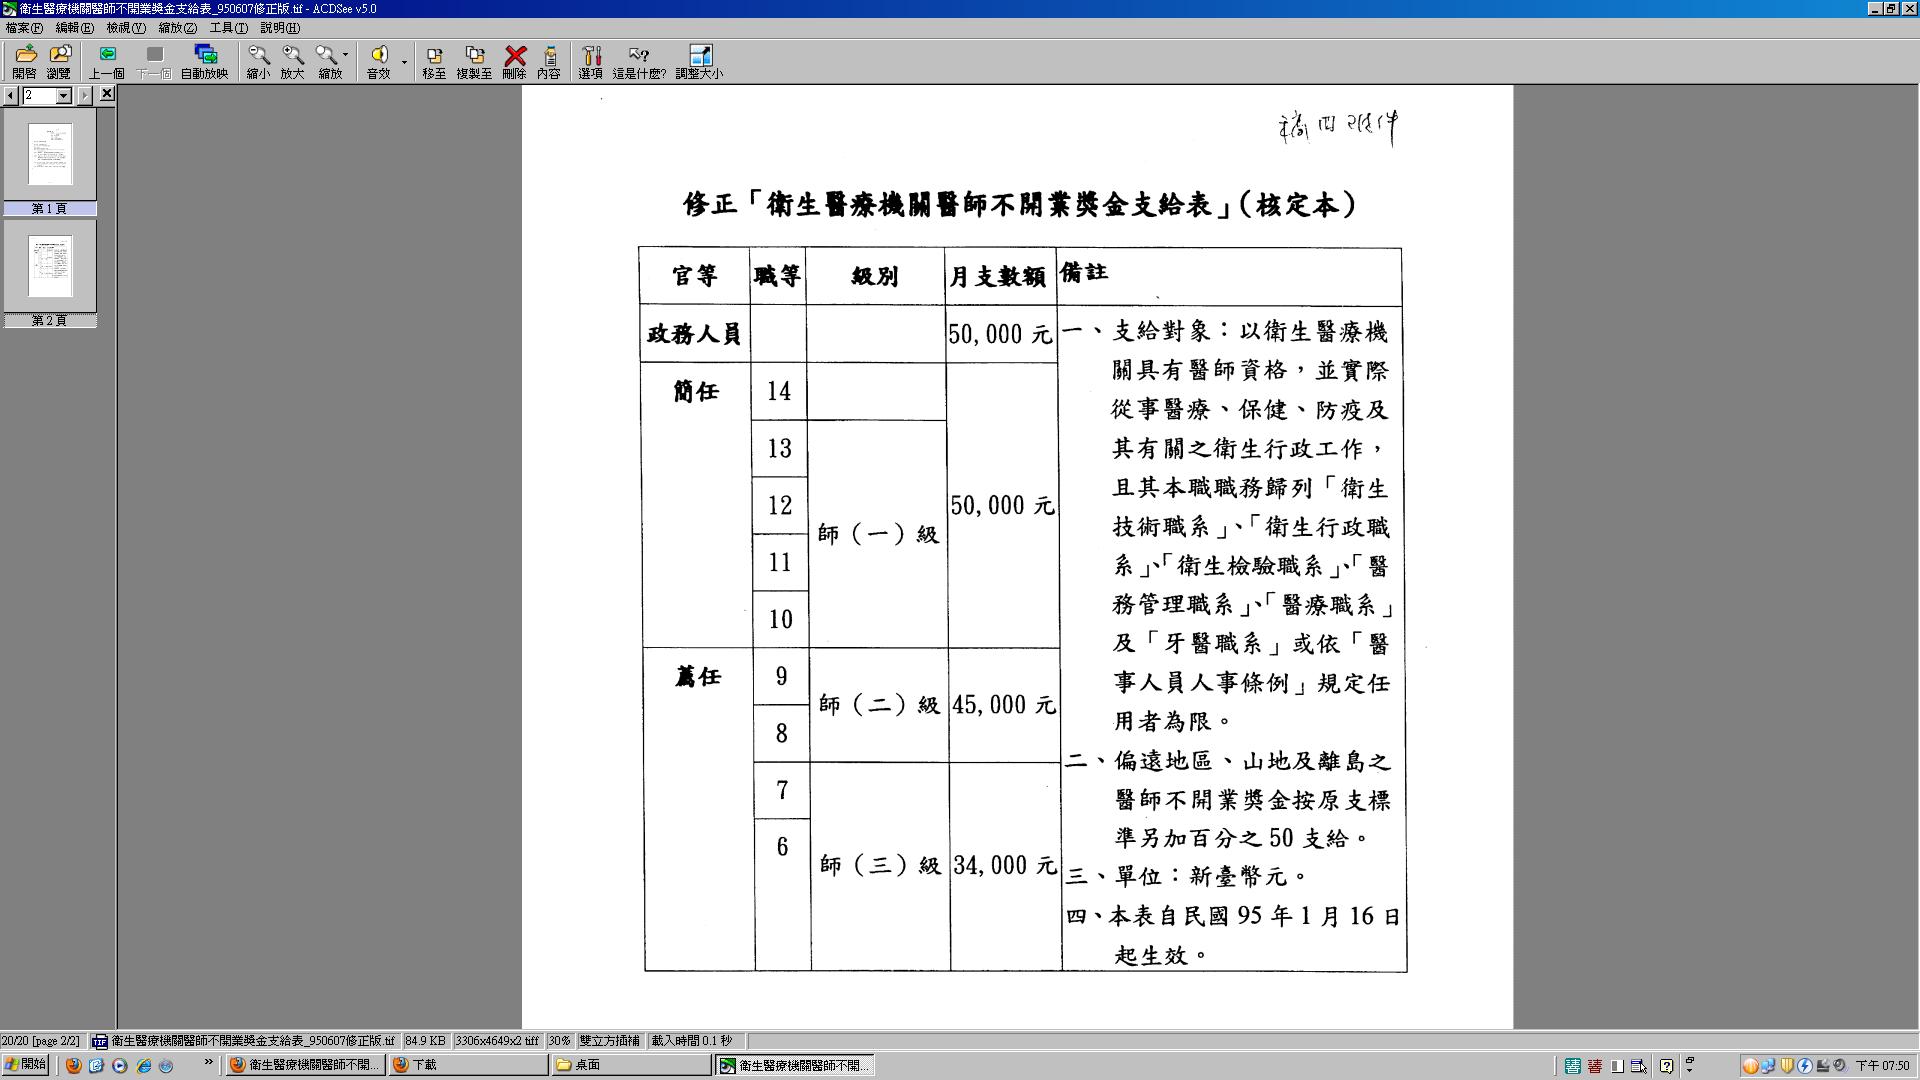Viewport: 1920px width, 1080px height.
Task: Click the 這是什麼? help pointer icon
Action: (639, 61)
